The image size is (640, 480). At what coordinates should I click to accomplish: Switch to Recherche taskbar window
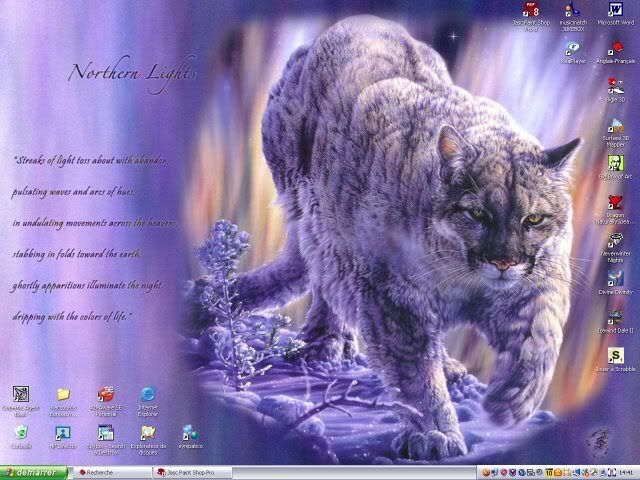pos(112,473)
